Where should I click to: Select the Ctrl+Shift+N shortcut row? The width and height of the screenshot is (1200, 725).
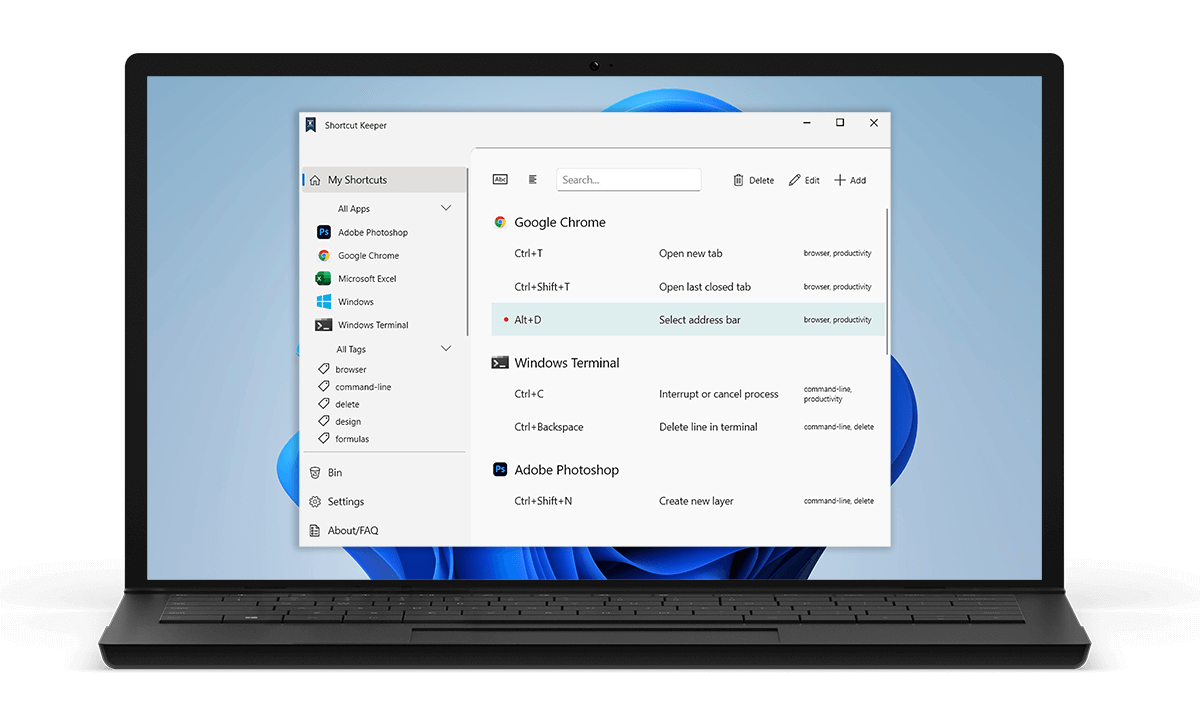pyautogui.click(x=688, y=501)
